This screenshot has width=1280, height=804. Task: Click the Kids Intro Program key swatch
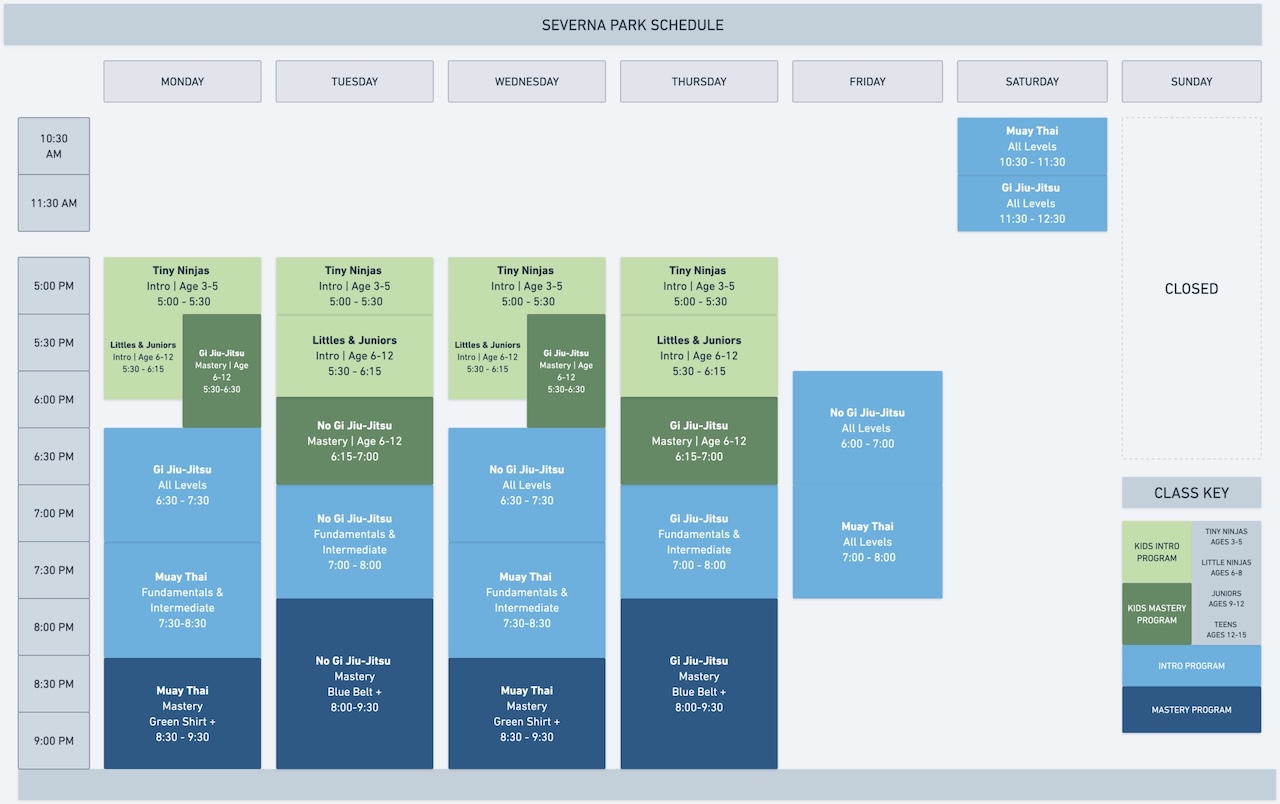[1156, 552]
